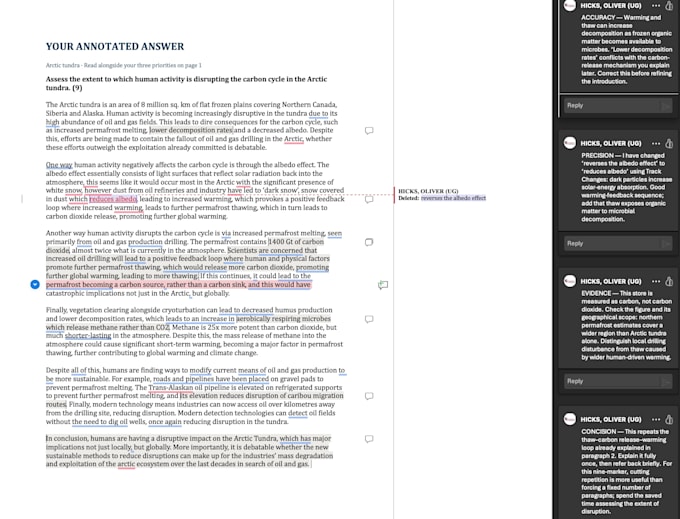Open comment marker beside 'caribou migration routes' paragraph

pos(369,396)
